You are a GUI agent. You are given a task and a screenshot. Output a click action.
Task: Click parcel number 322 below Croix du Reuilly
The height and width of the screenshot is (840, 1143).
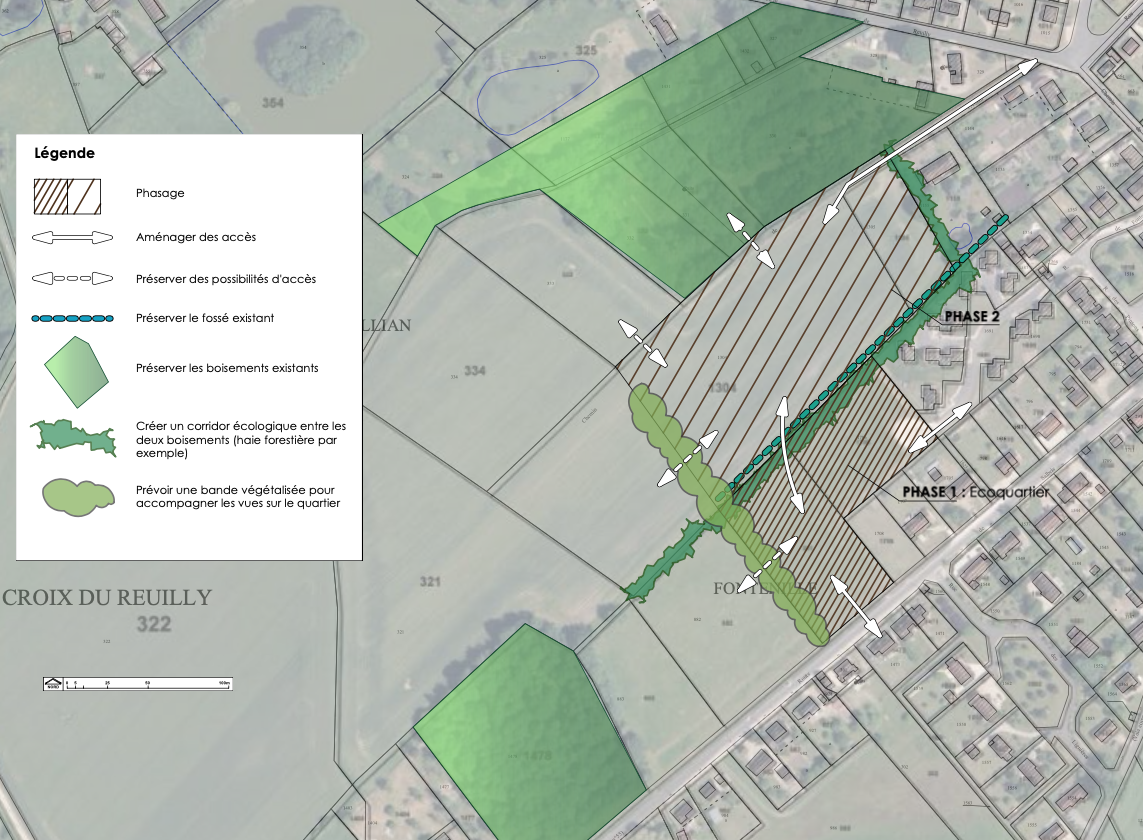coord(154,625)
